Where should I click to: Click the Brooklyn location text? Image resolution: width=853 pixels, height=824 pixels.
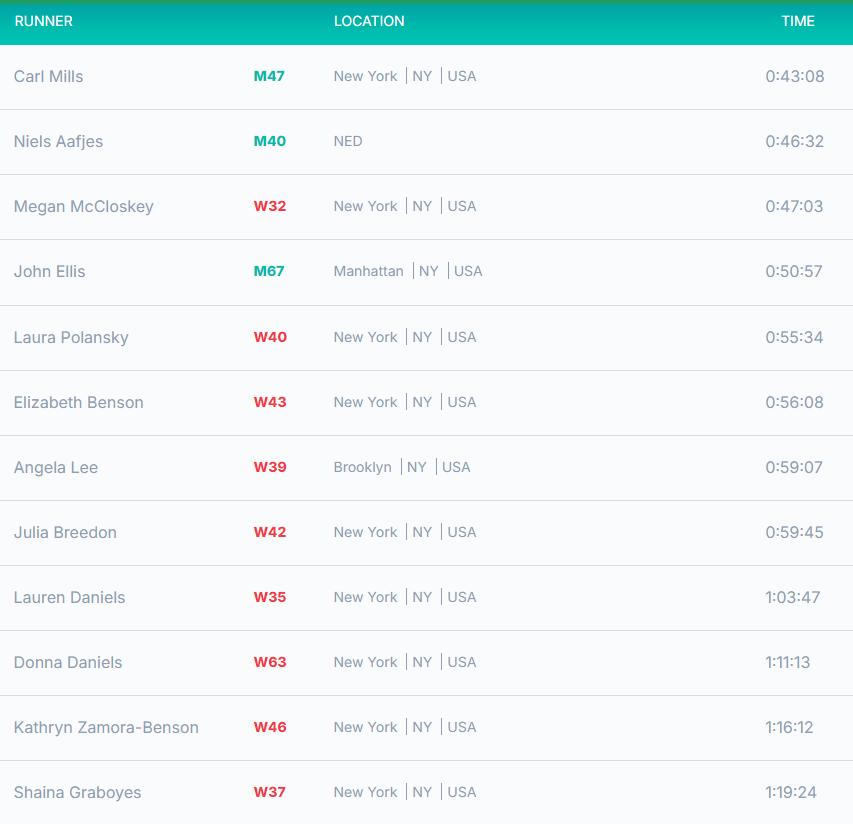point(363,467)
